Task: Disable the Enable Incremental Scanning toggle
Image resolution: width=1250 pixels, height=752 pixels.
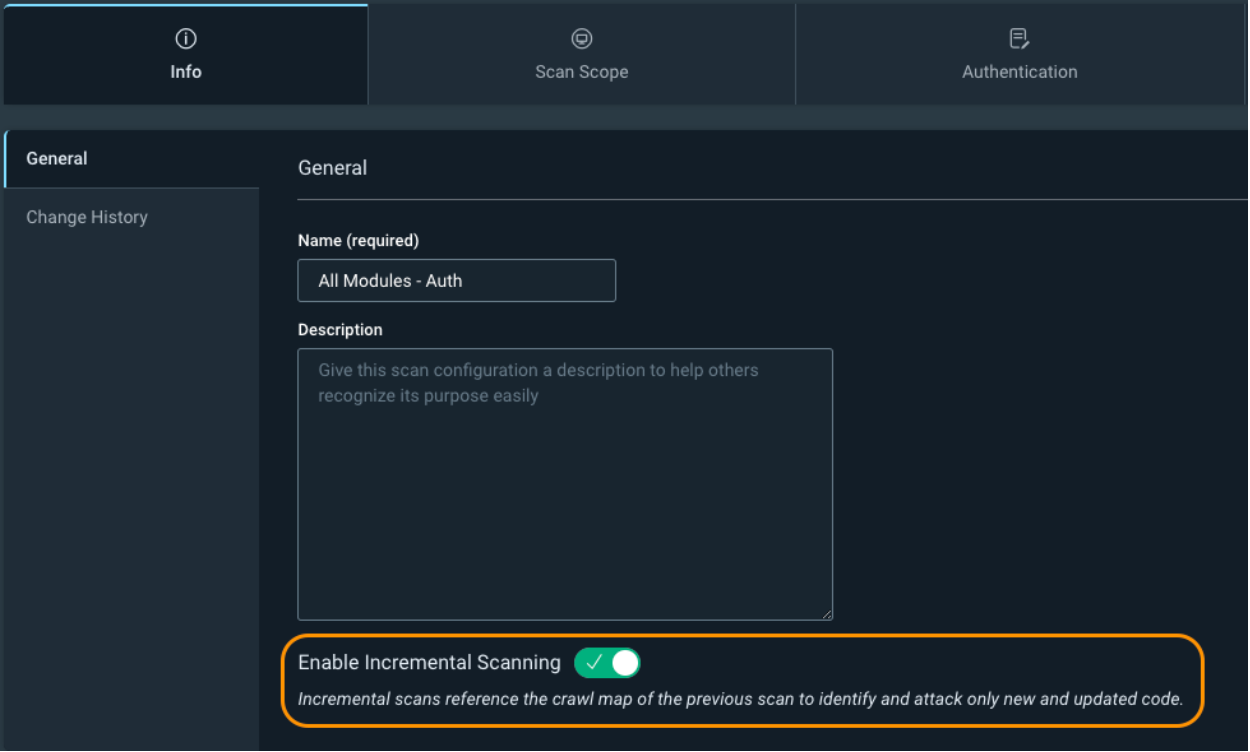Action: (607, 663)
